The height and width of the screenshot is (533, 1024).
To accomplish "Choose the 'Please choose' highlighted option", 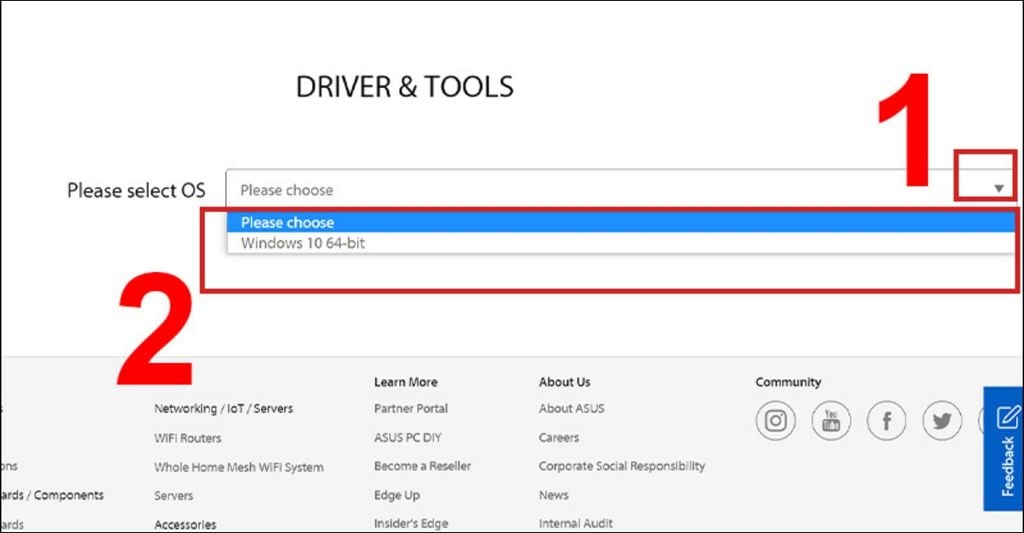I will [x=287, y=222].
